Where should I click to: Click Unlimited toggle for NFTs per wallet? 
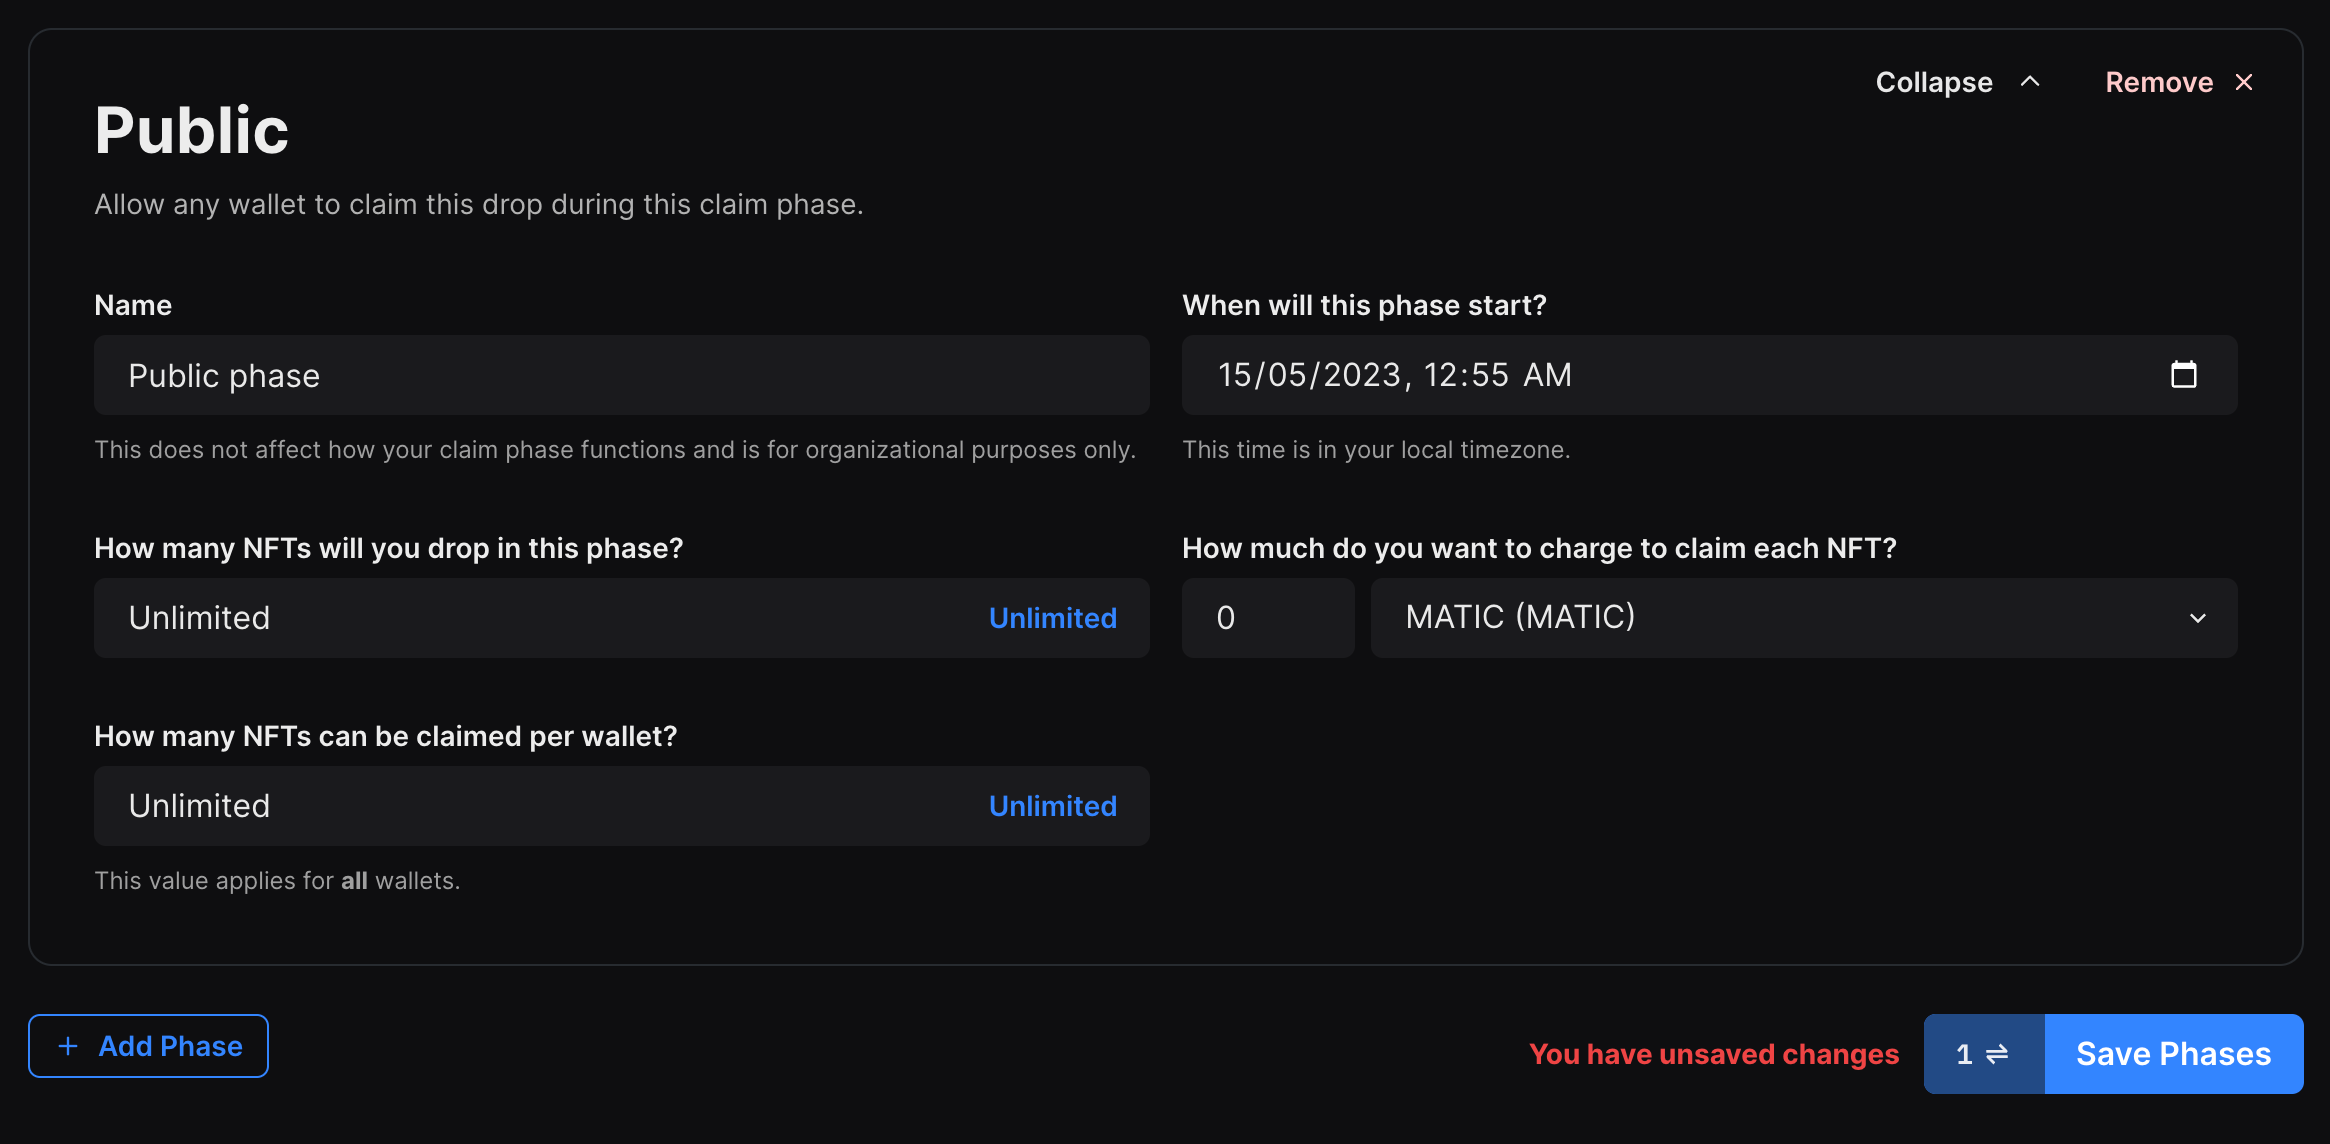click(x=1052, y=805)
